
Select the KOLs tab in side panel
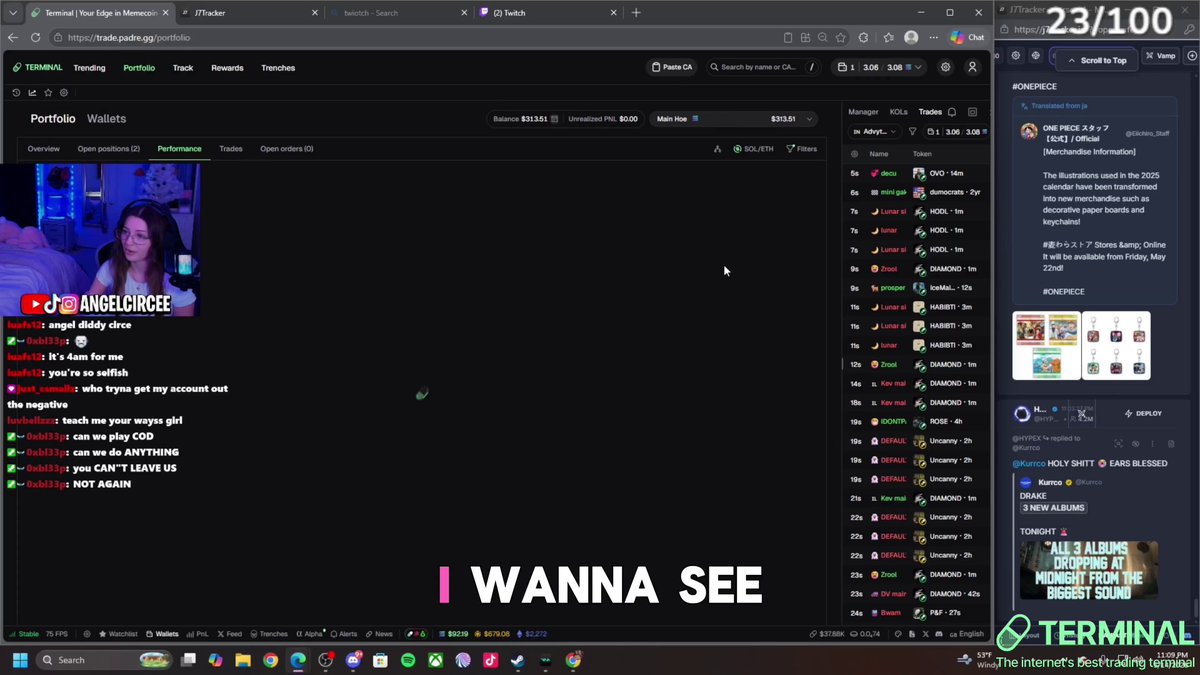[899, 112]
